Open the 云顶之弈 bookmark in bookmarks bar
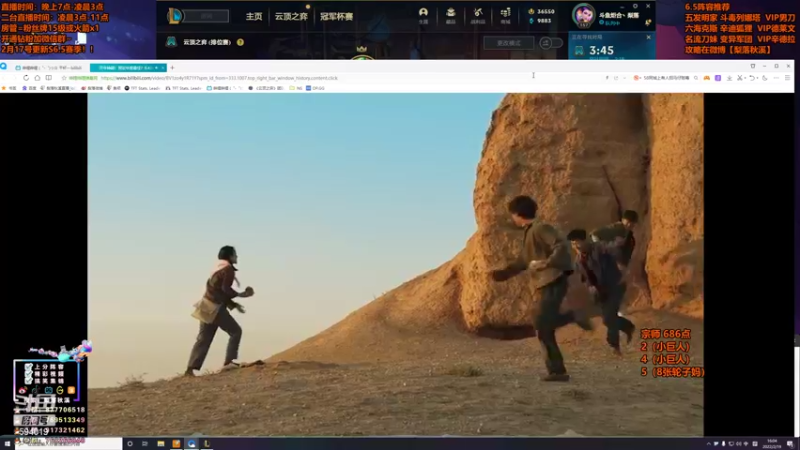The image size is (800, 450). pos(266,88)
